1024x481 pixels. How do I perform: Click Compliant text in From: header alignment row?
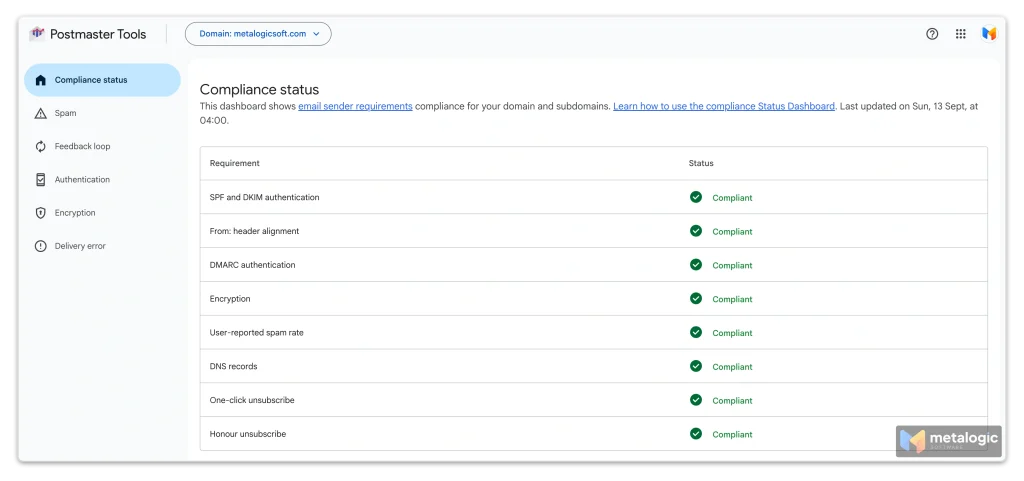click(732, 232)
